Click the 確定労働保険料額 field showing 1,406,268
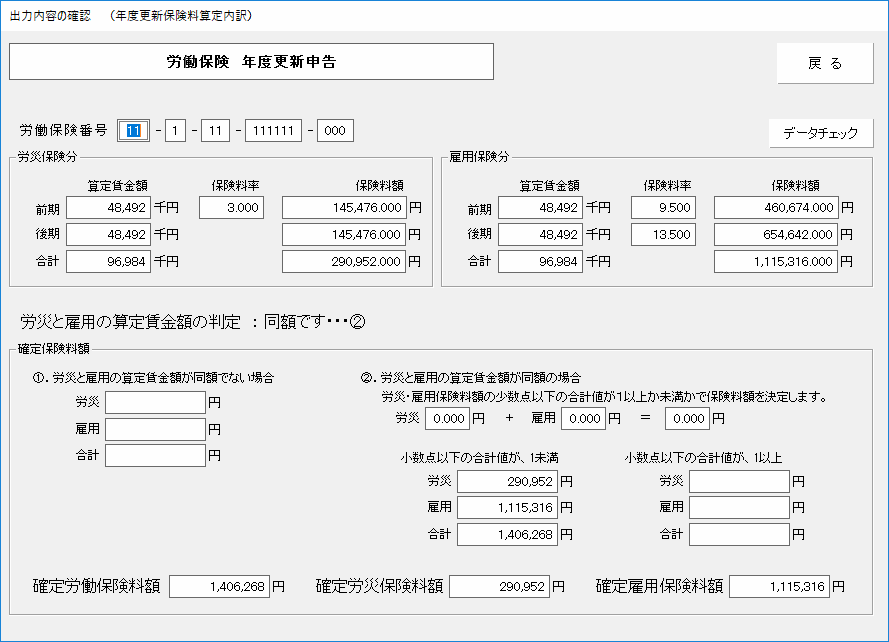The image size is (889, 642). [x=219, y=587]
